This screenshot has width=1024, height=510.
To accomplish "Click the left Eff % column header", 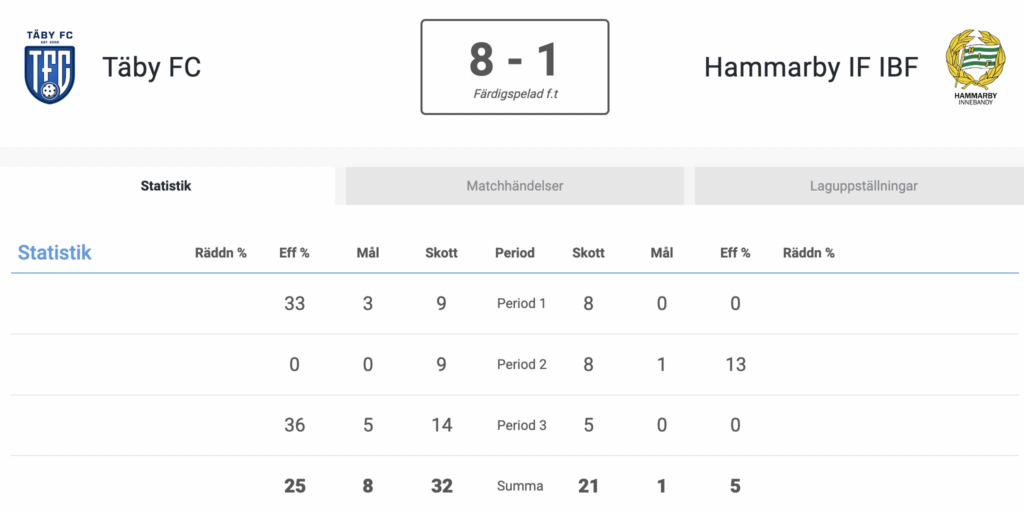I will point(294,253).
